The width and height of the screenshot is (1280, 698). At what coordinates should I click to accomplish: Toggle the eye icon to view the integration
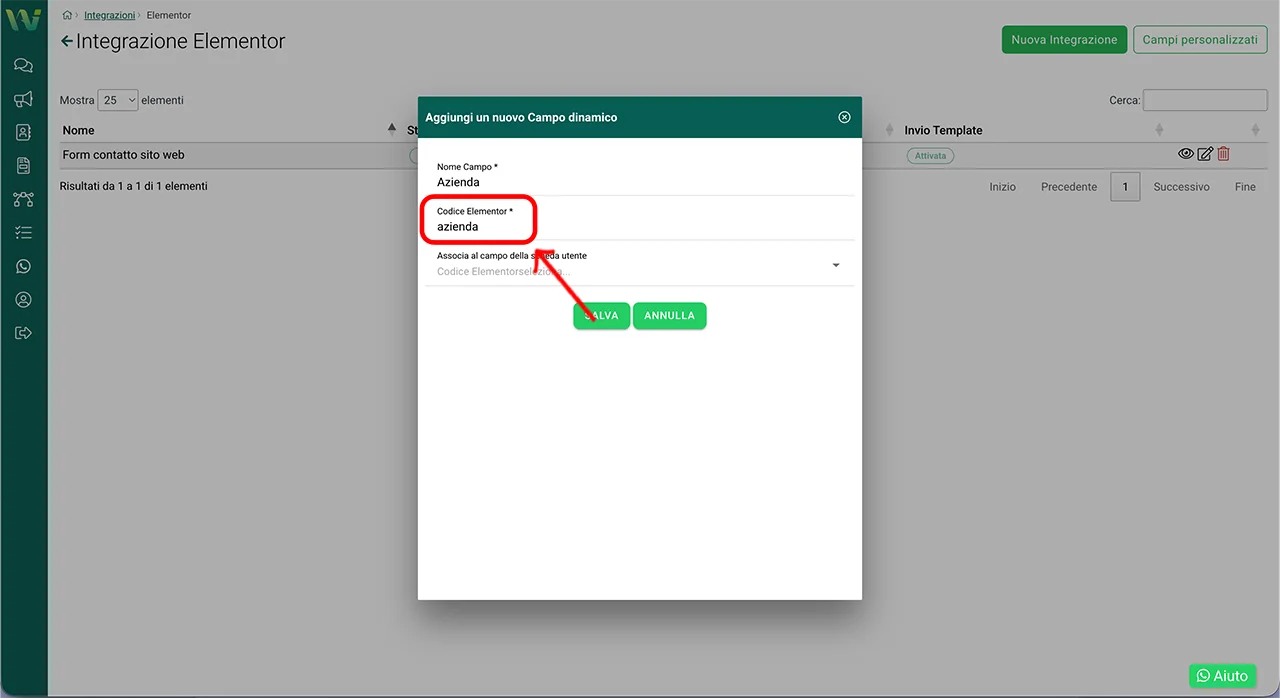click(x=1186, y=154)
